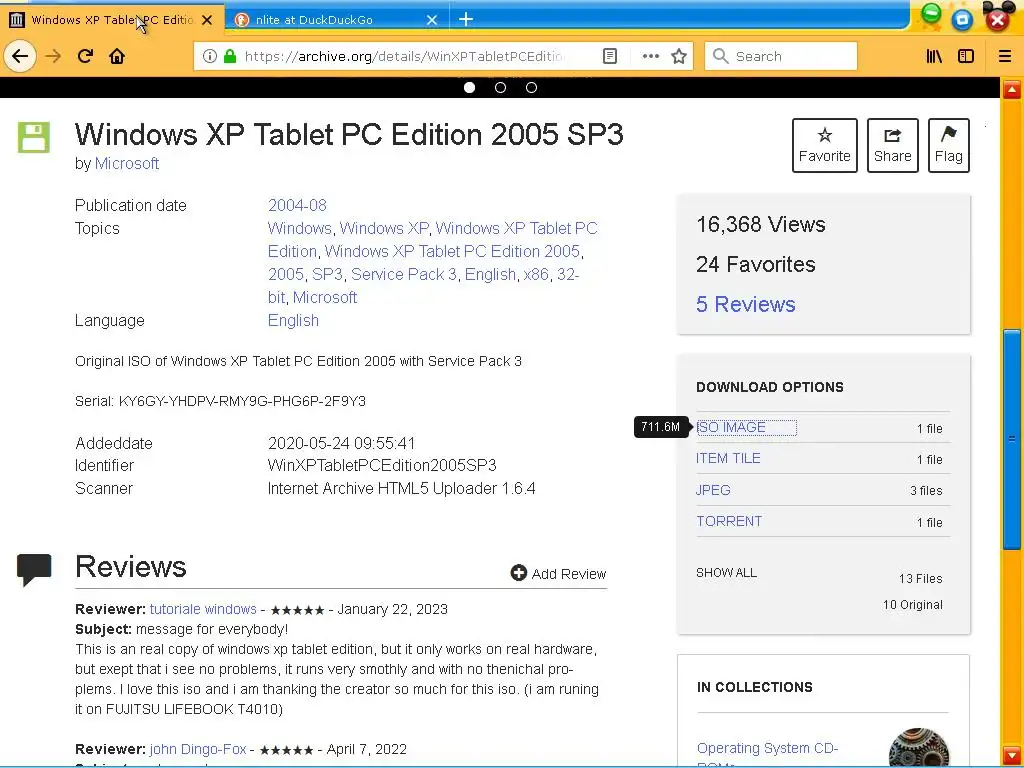Click the 10 Original count

click(x=912, y=605)
